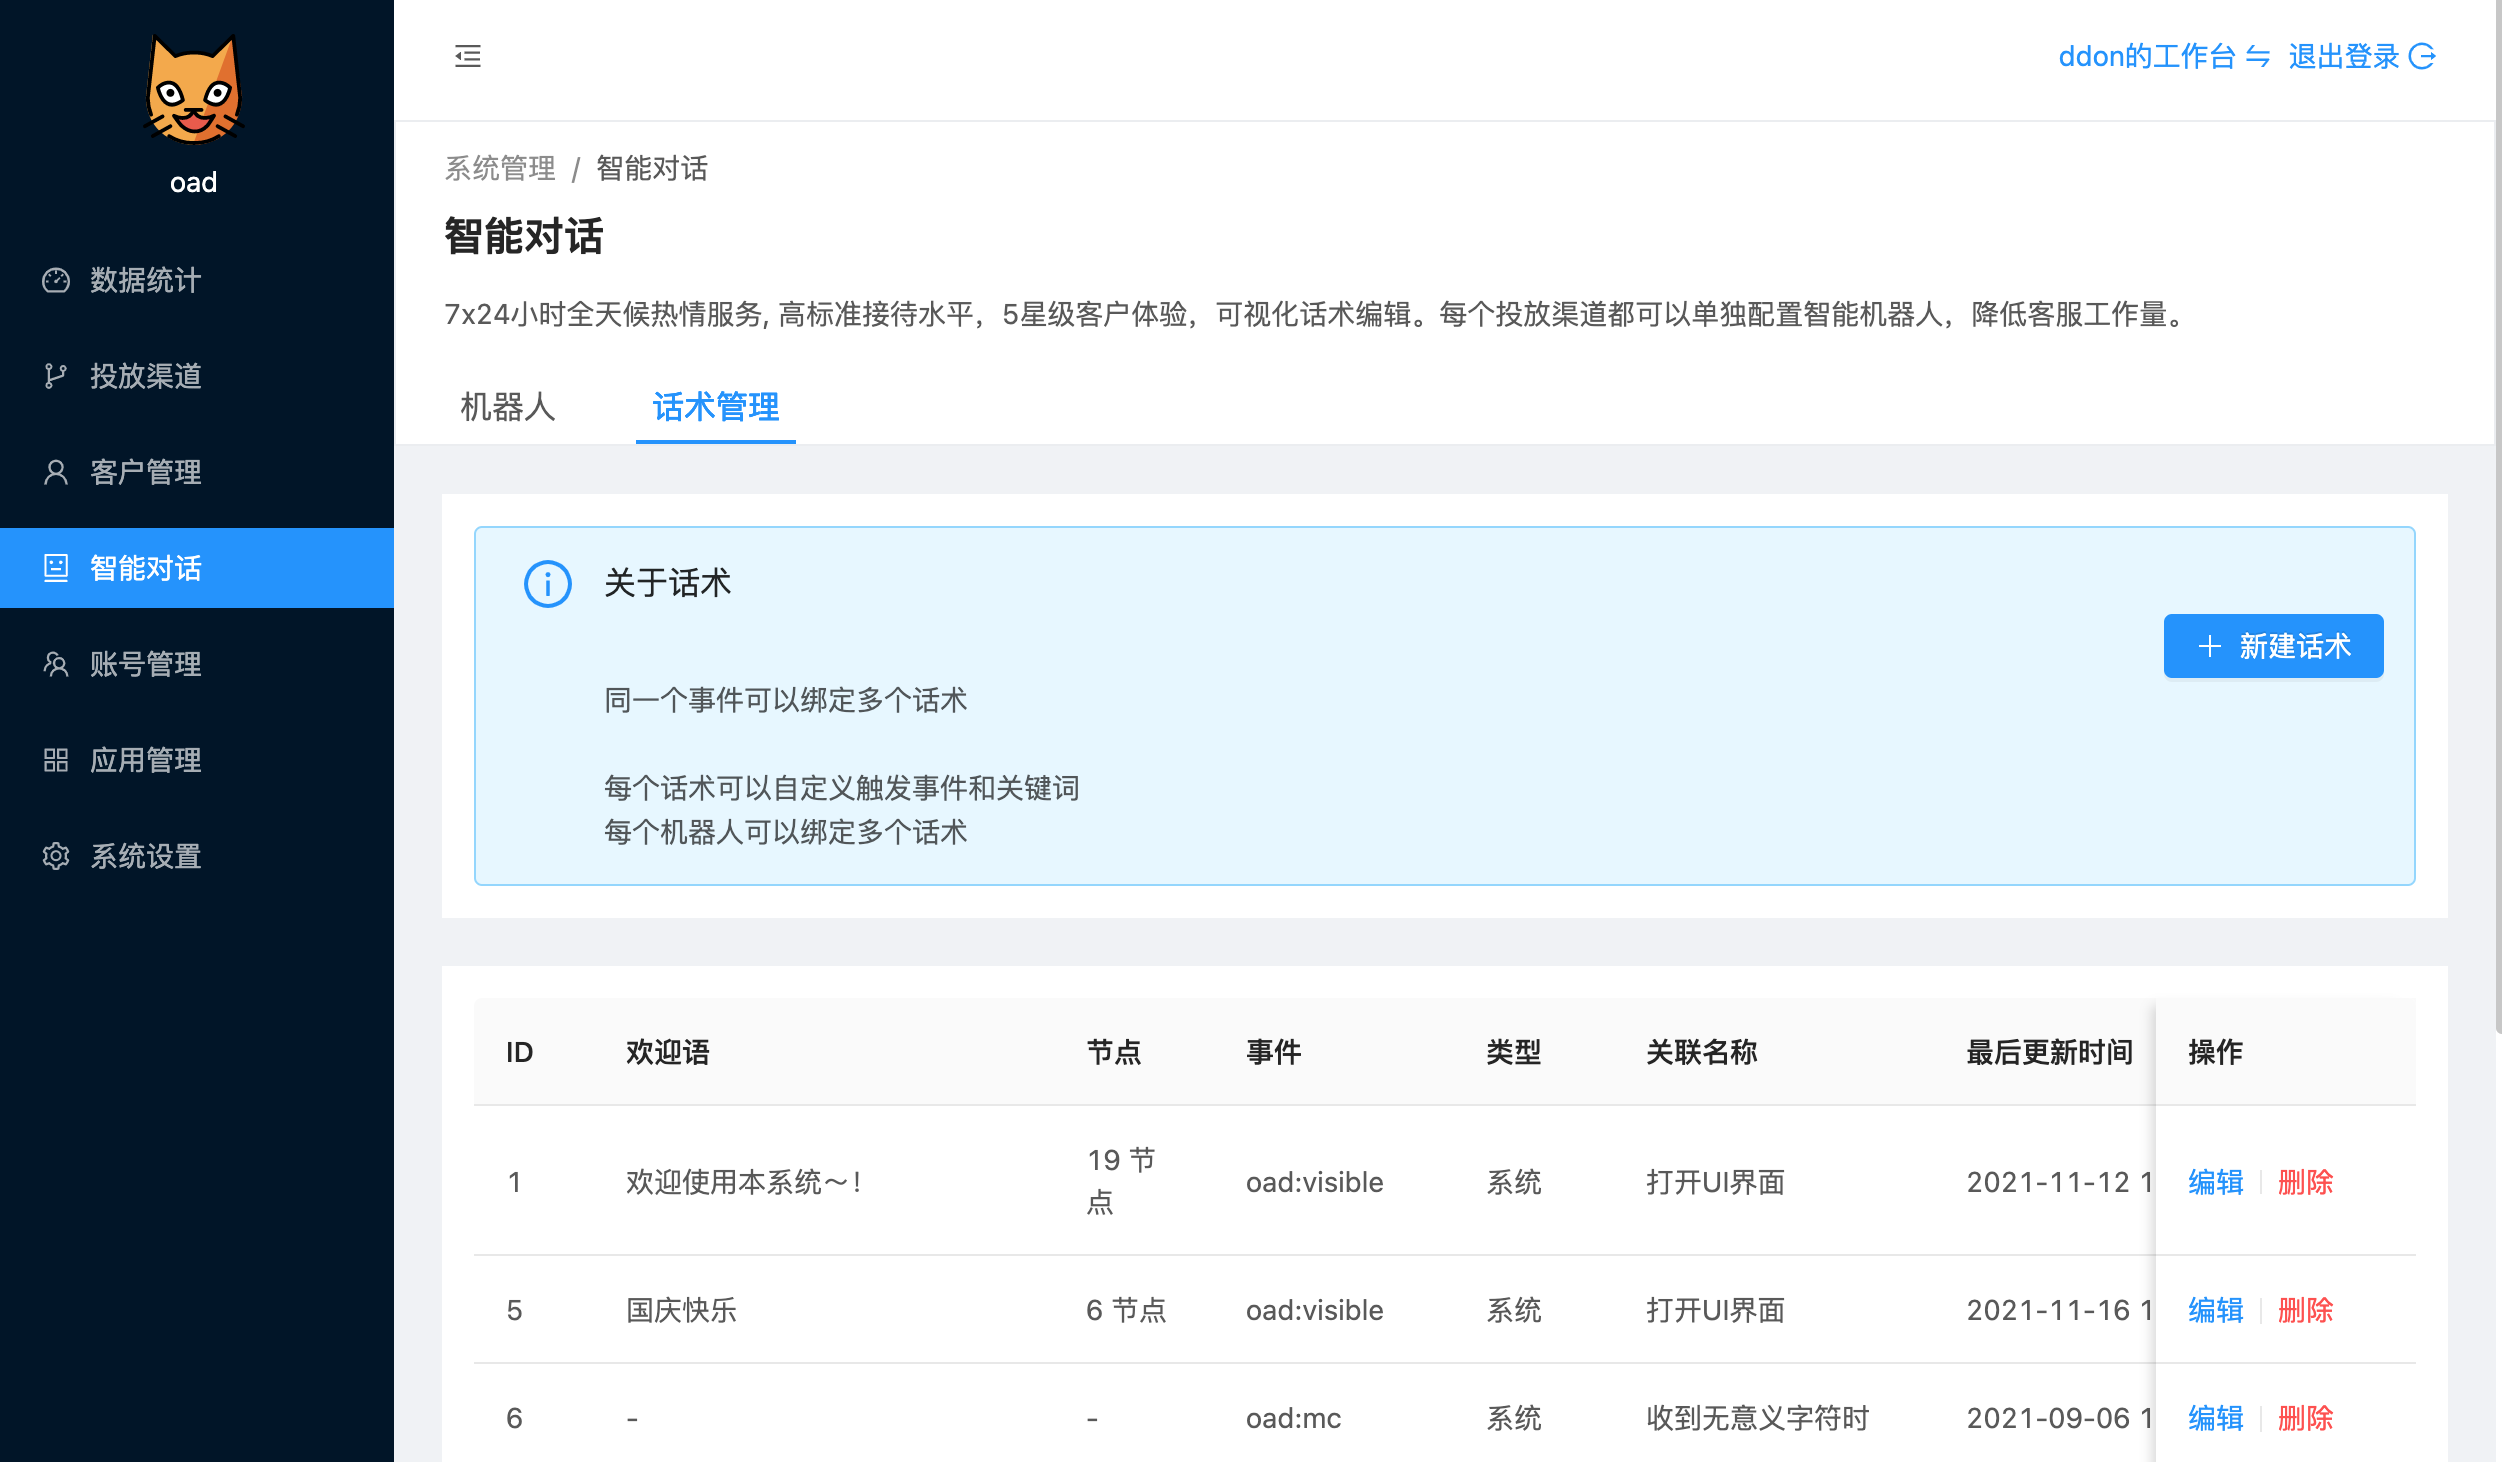The image size is (2502, 1462).
Task: Click the 客户管理 user icon
Action: (56, 472)
